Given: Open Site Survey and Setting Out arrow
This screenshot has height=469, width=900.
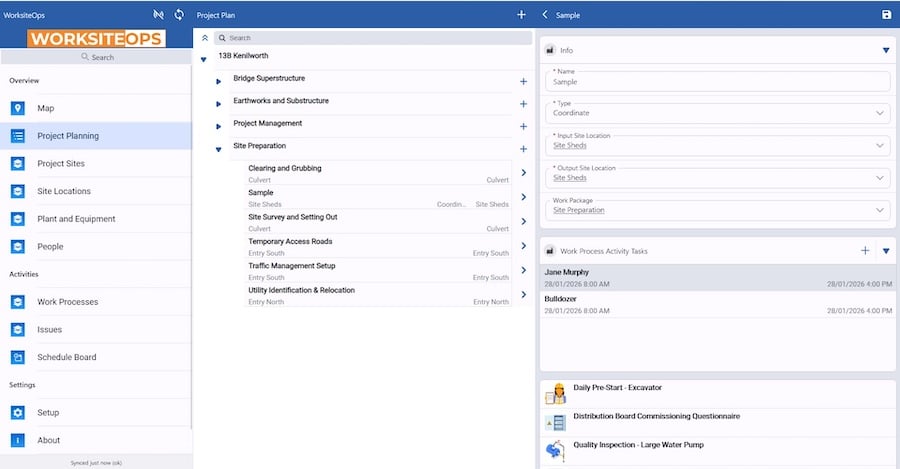Looking at the screenshot, I should coord(523,221).
